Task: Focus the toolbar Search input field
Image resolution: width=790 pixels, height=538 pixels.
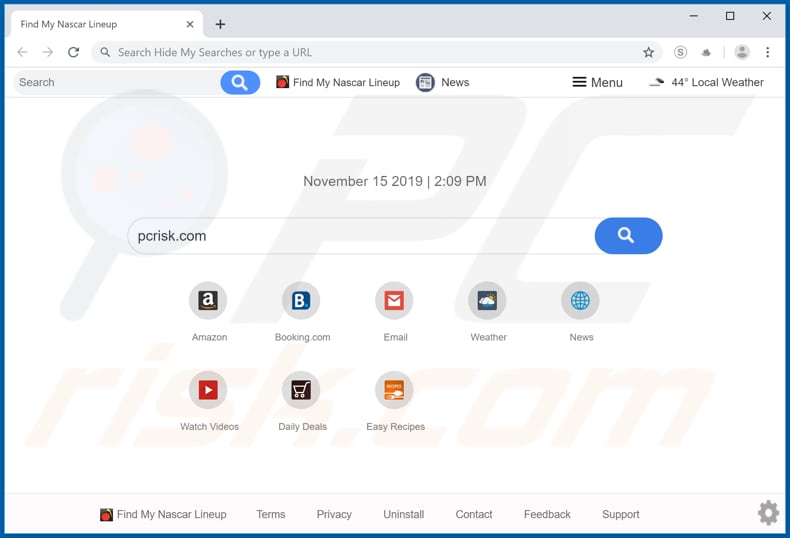Action: [117, 82]
